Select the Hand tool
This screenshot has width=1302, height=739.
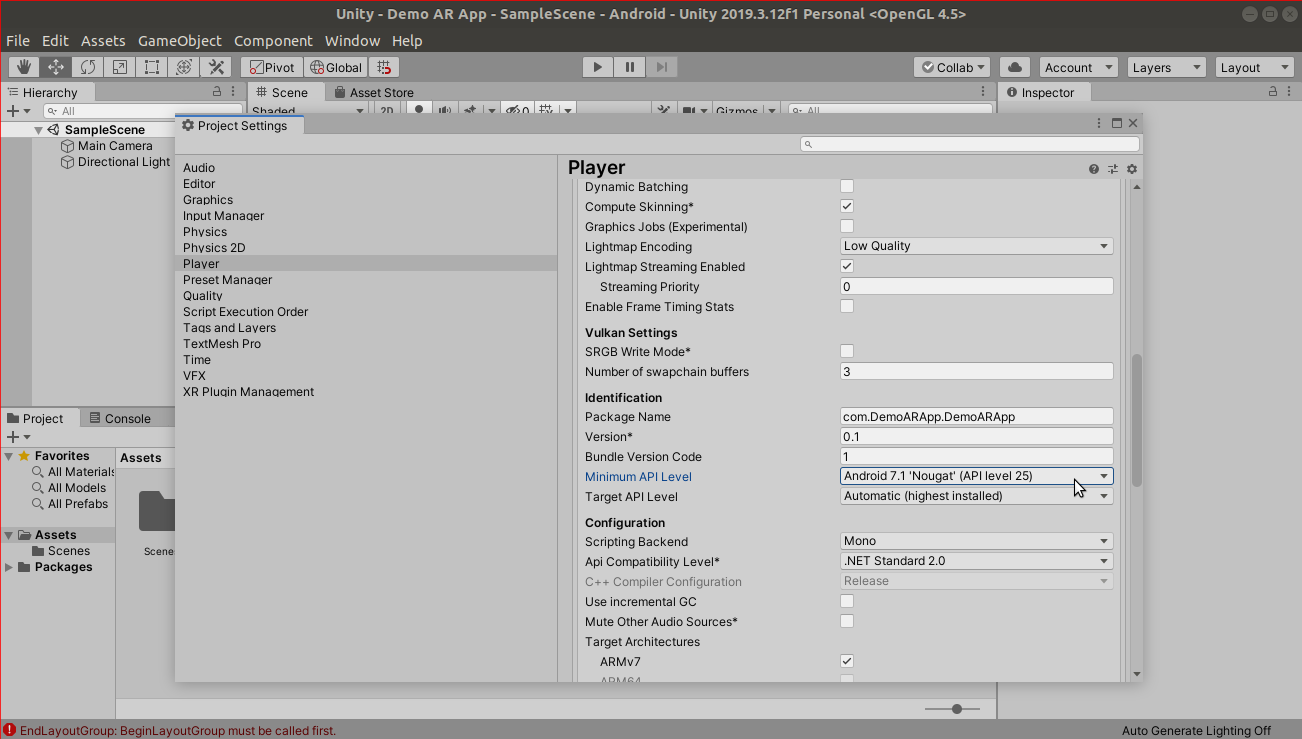tap(24, 67)
